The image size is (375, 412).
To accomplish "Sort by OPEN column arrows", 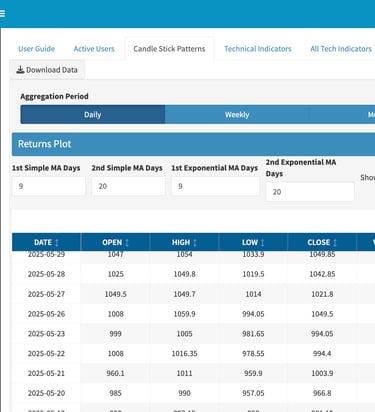I will [x=127, y=243].
